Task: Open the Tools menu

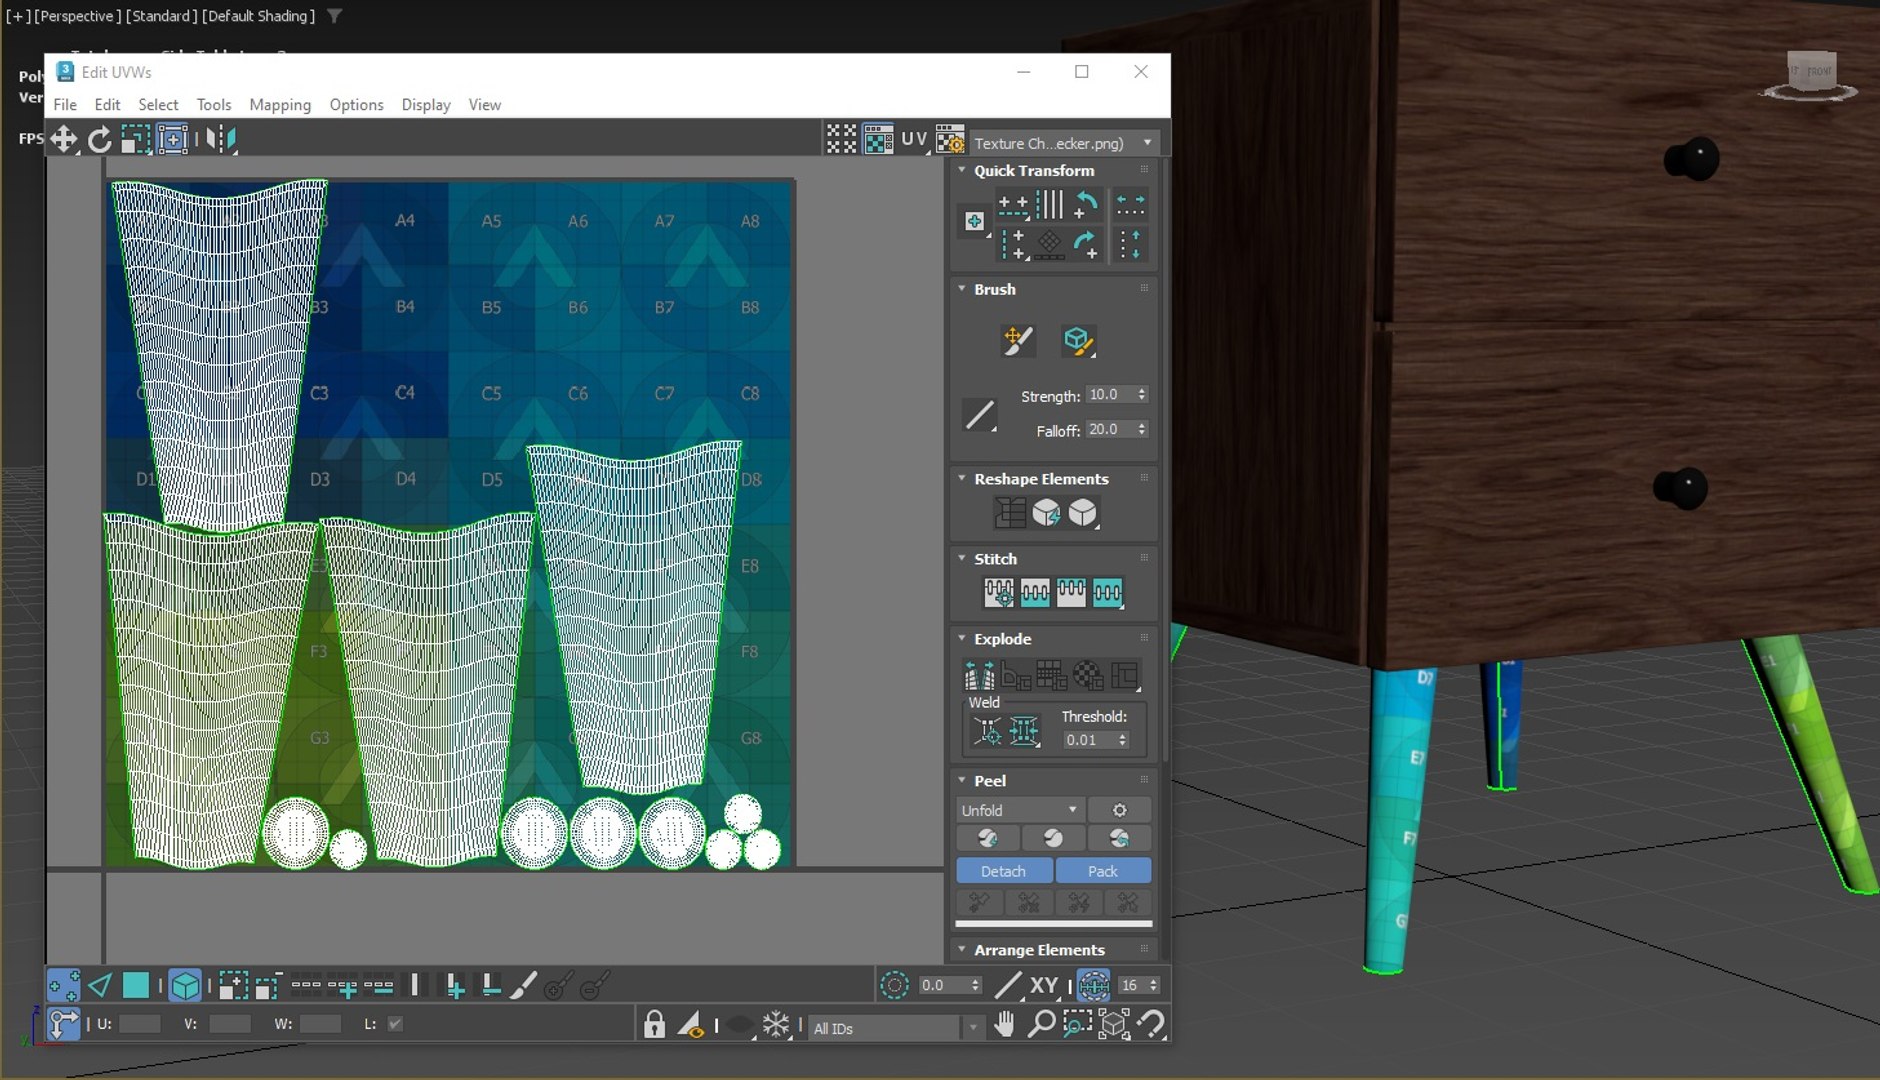Action: click(214, 104)
